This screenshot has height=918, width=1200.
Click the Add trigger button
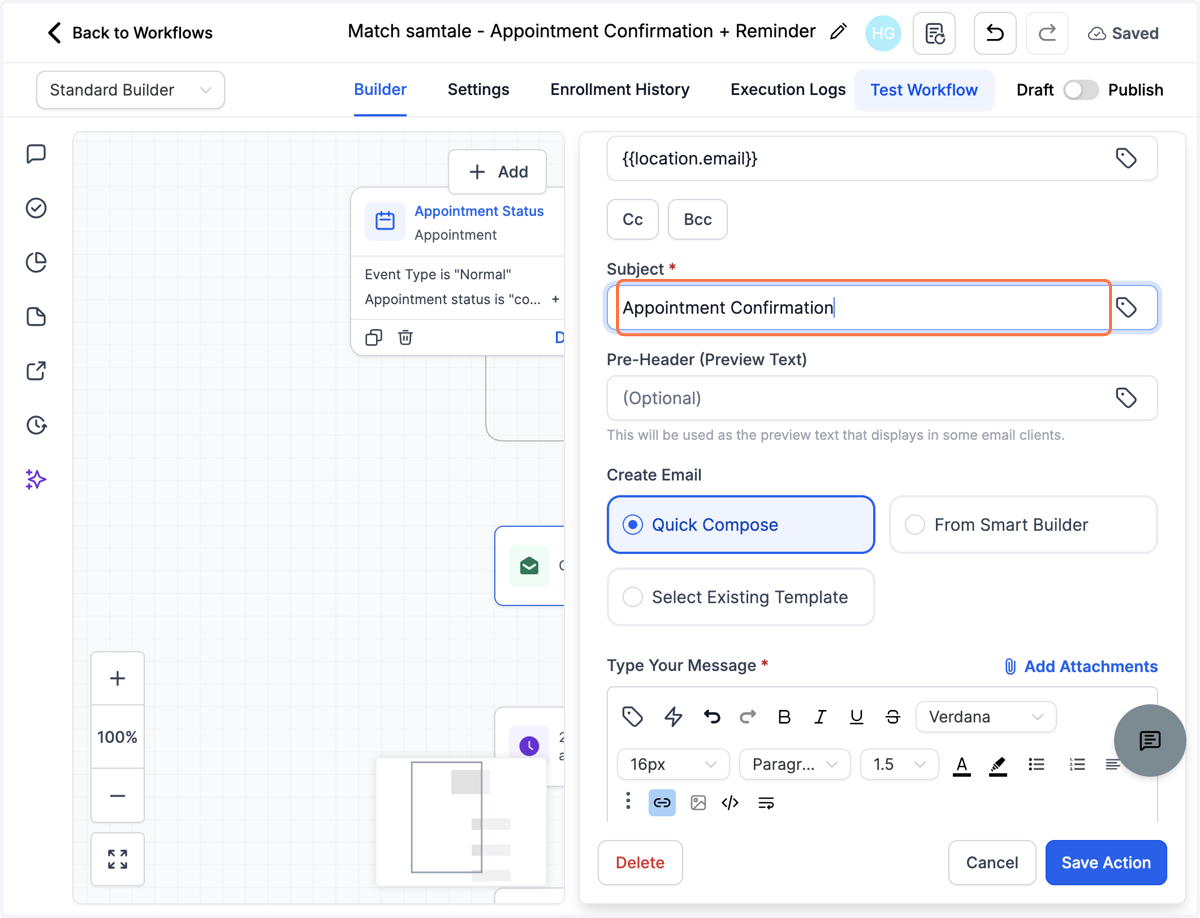pos(498,172)
